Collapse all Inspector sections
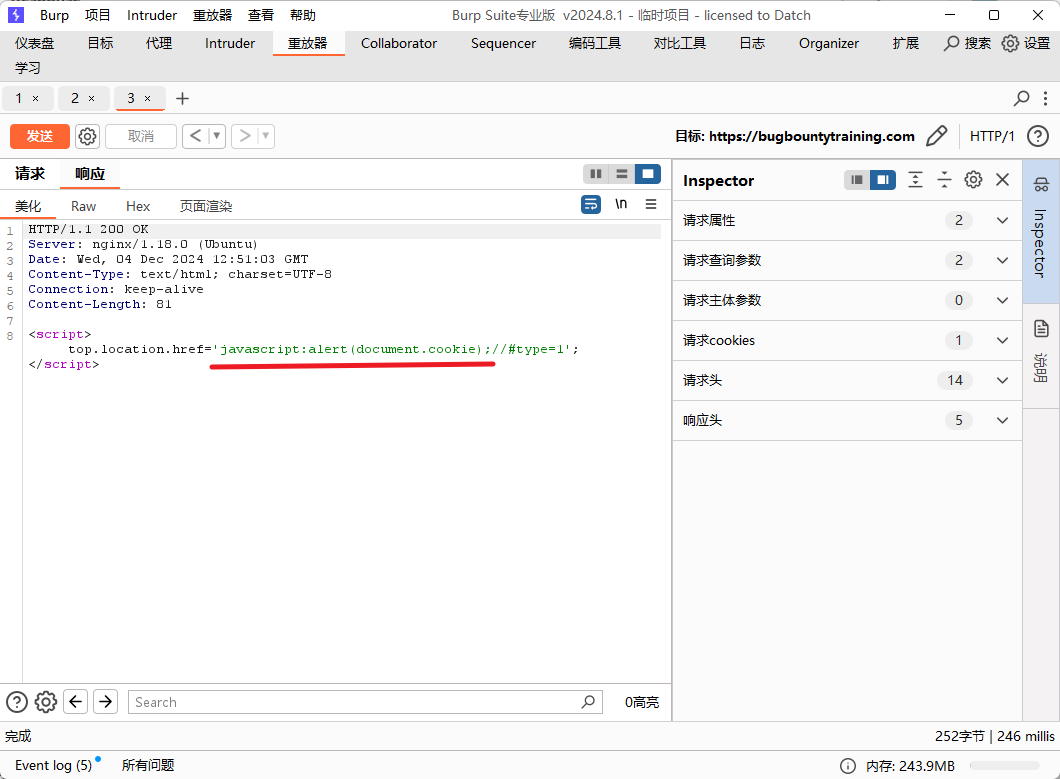The width and height of the screenshot is (1060, 779). 944,180
